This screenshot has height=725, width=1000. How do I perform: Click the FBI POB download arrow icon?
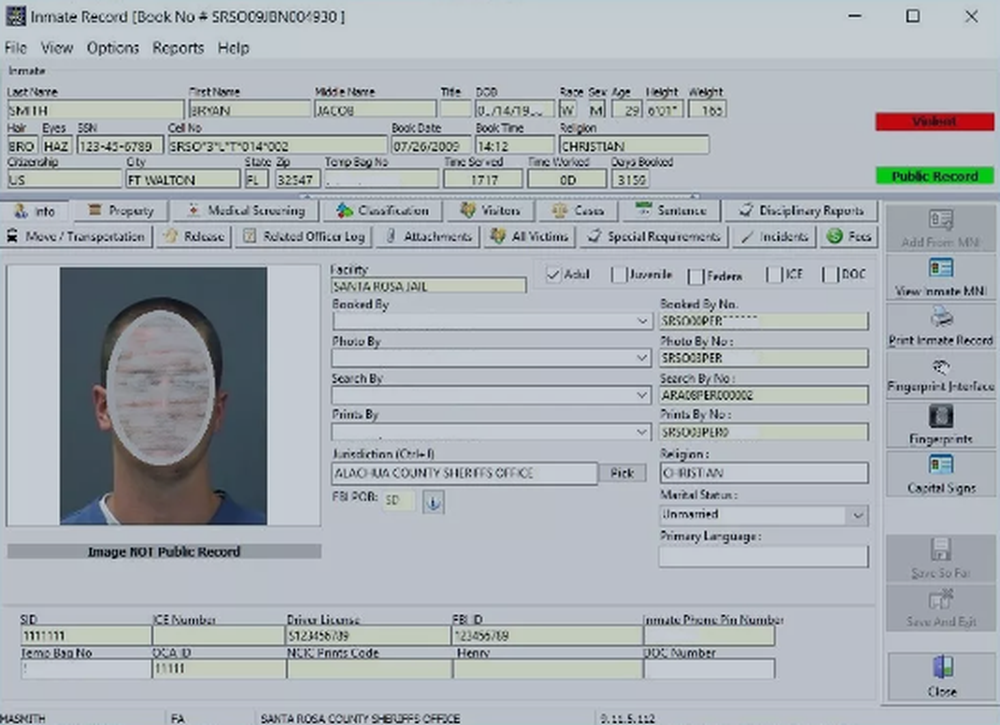click(433, 502)
